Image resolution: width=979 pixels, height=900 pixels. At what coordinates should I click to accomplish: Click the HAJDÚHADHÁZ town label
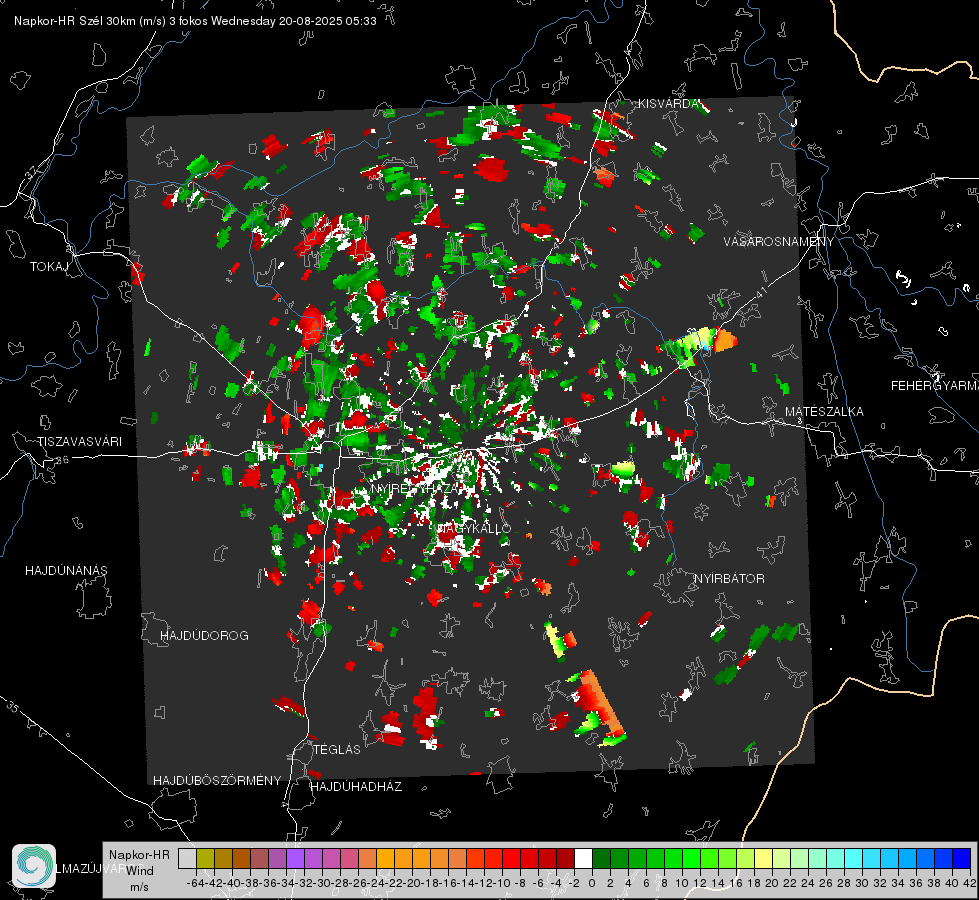pos(356,787)
